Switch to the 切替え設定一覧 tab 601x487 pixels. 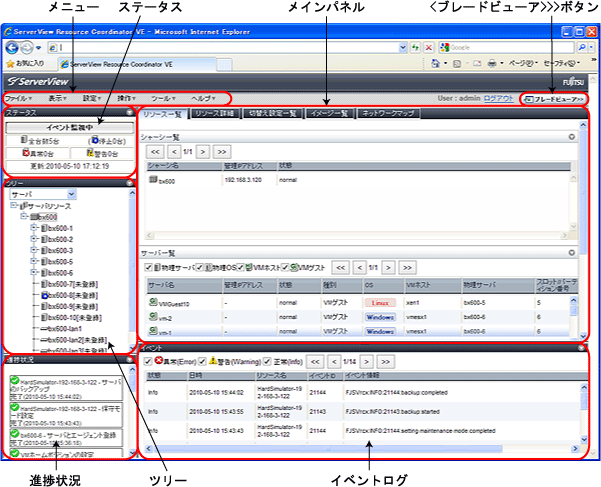273,113
